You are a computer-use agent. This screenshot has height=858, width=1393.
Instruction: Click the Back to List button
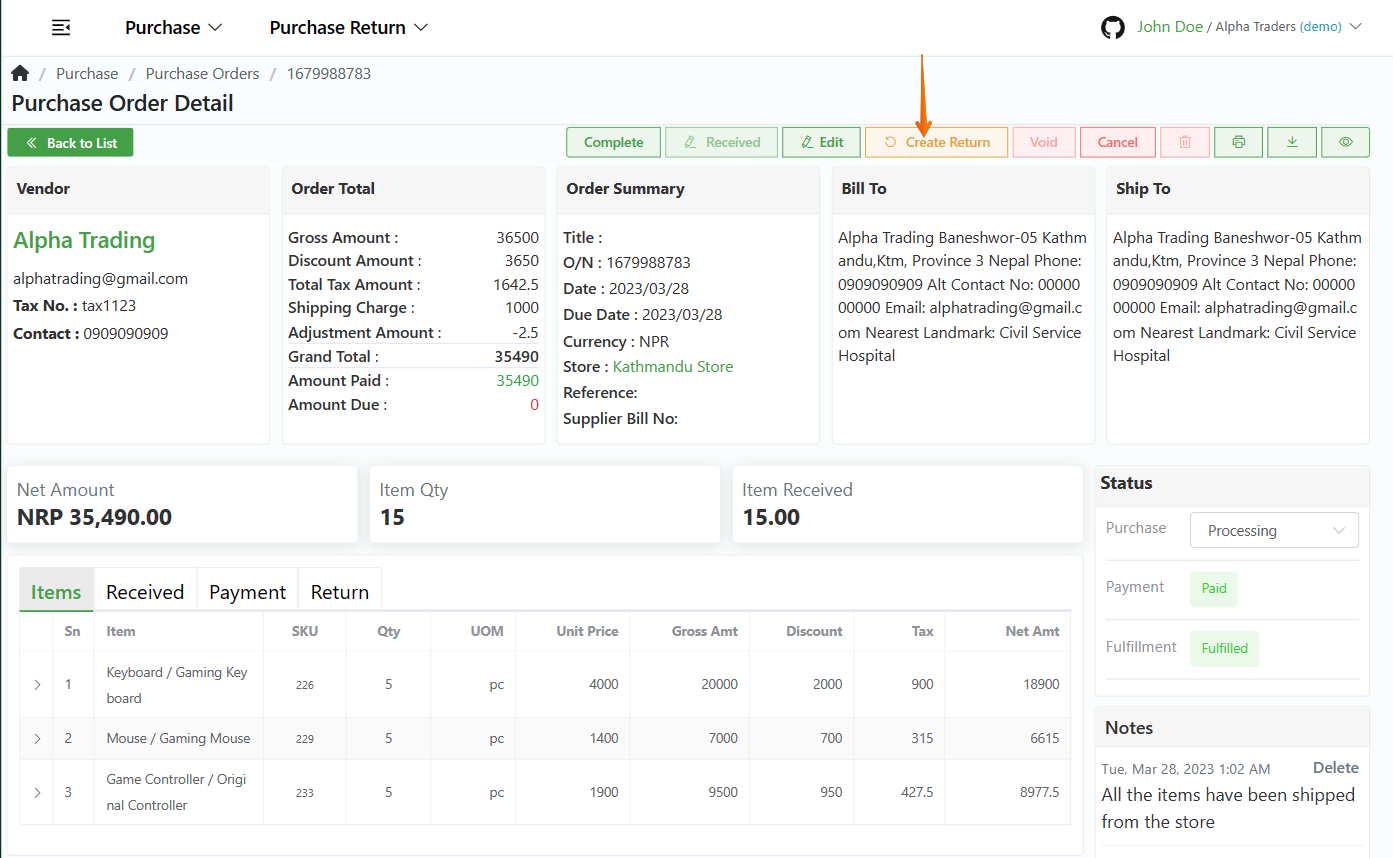tap(70, 142)
